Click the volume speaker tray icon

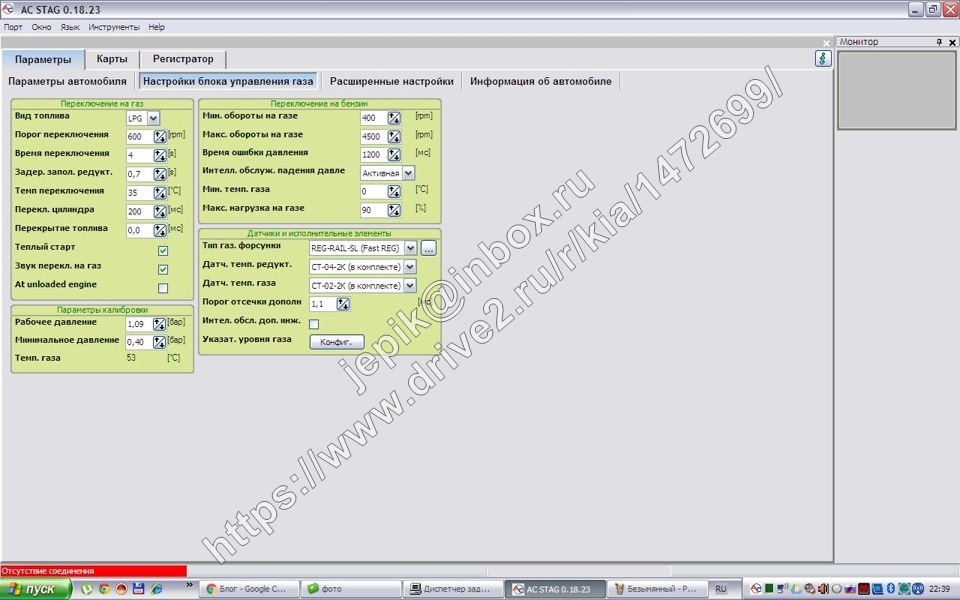(823, 589)
